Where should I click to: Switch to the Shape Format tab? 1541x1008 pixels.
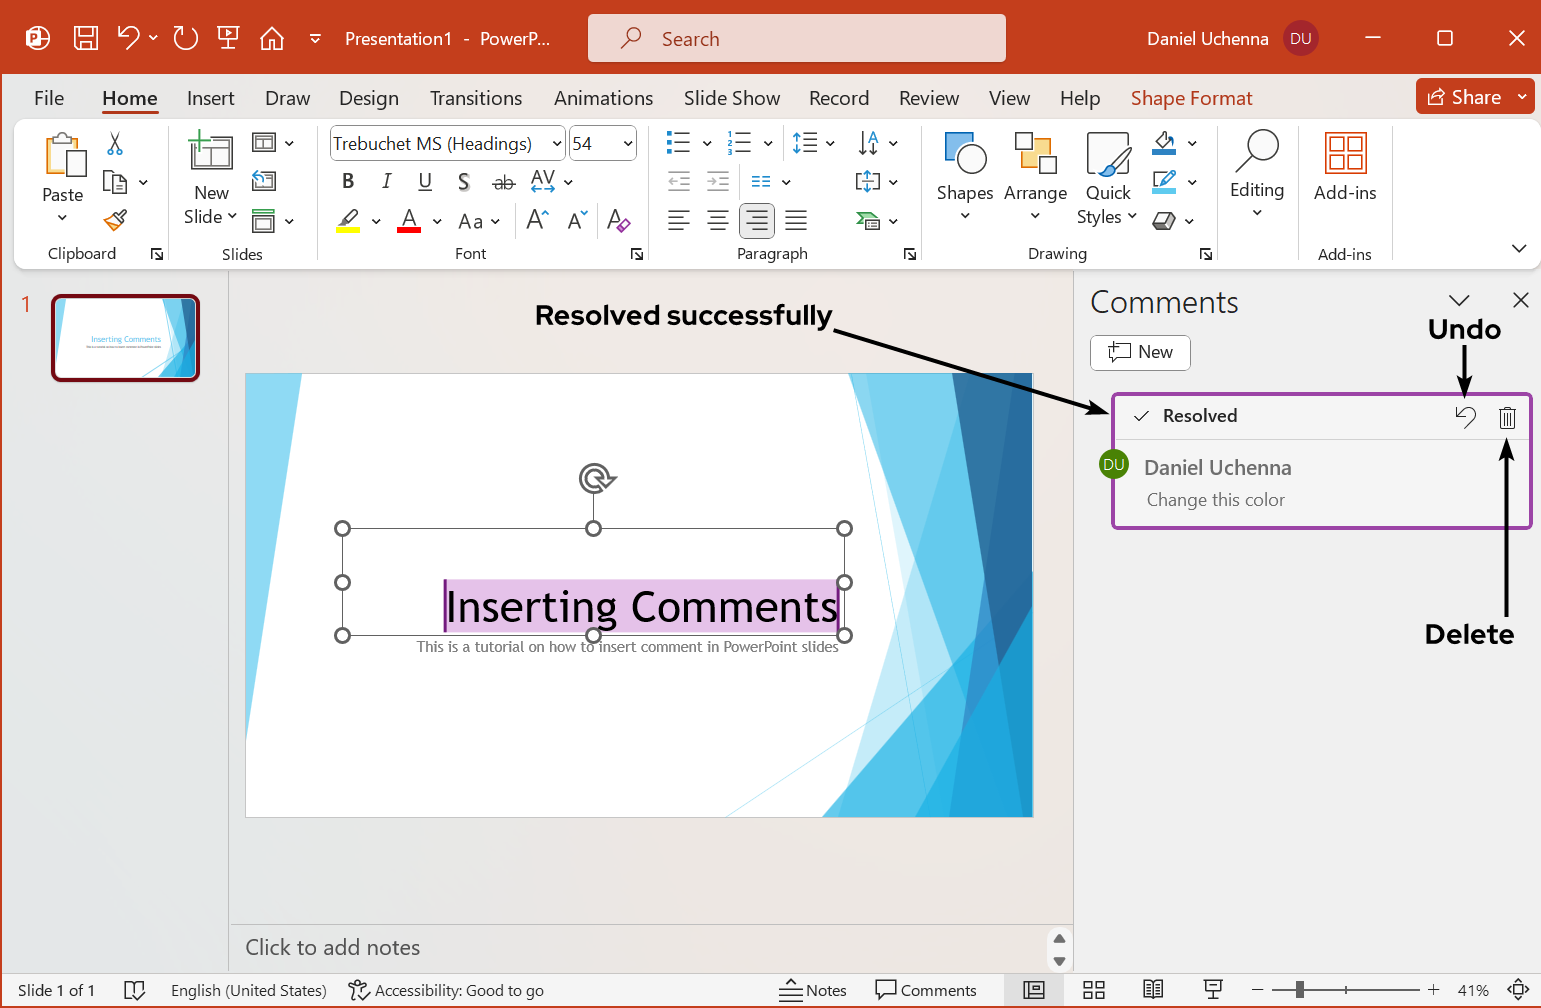click(x=1191, y=98)
